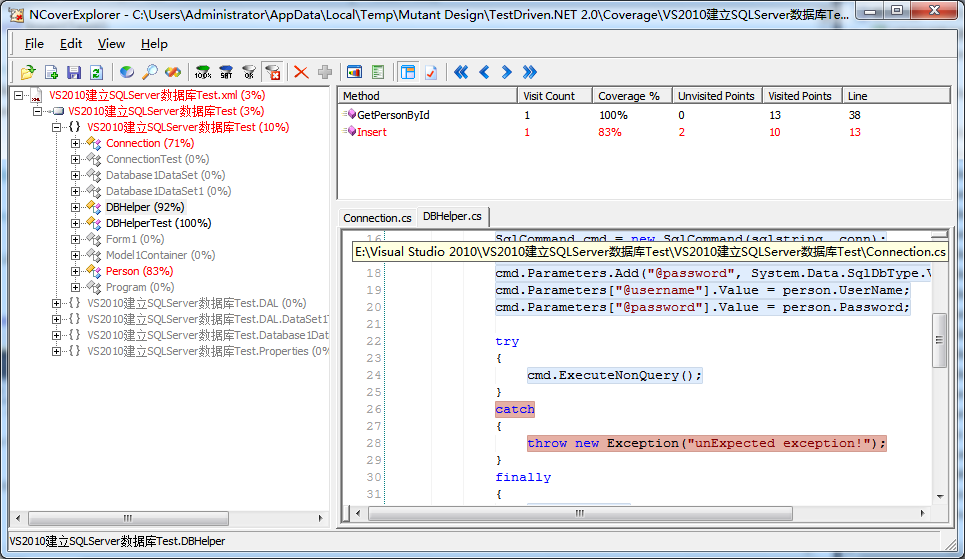This screenshot has width=965, height=559.
Task: Click the multicolored loop toolbar icon
Action: click(173, 73)
